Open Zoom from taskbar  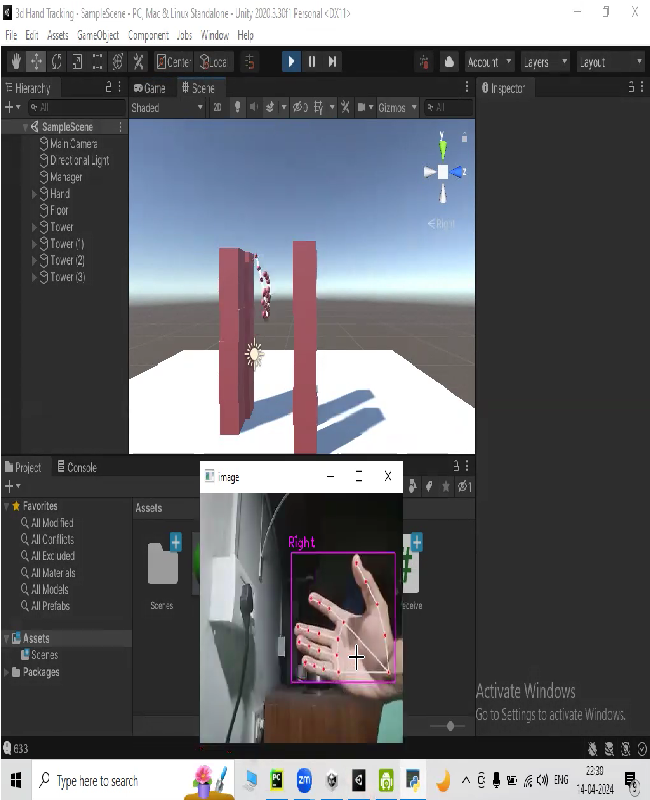(x=304, y=780)
